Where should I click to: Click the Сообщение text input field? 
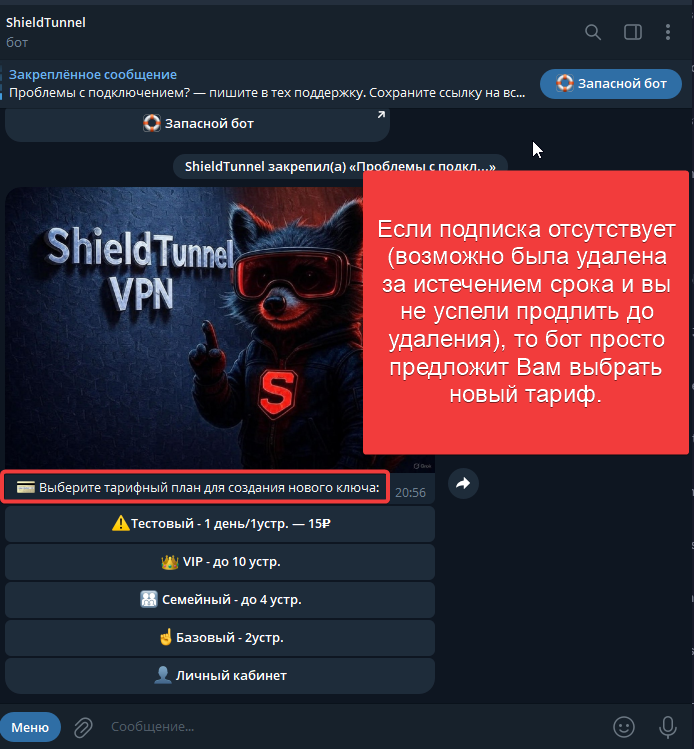(x=353, y=727)
